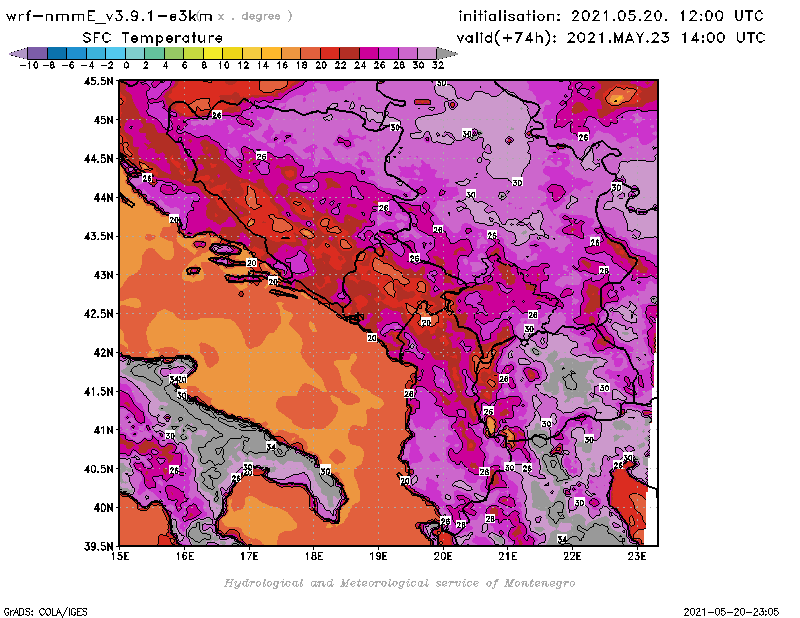Click the '40N' latitude label
Image resolution: width=800 pixels, height=618 pixels.
click(103, 508)
